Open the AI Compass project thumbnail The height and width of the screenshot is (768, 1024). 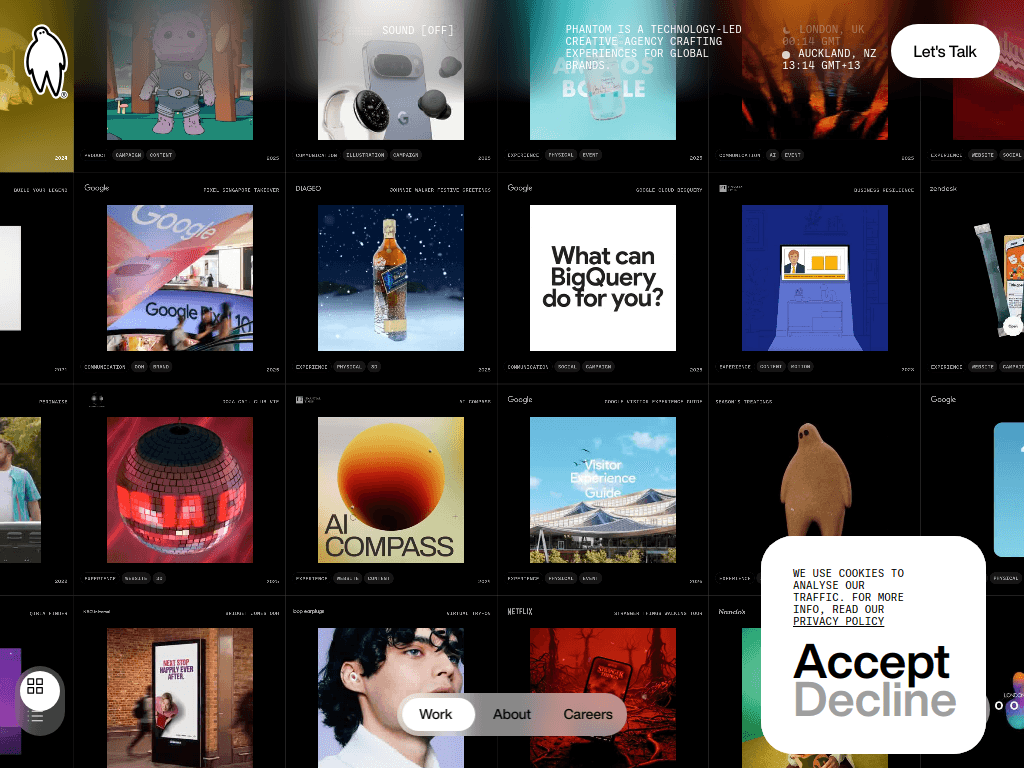point(391,490)
